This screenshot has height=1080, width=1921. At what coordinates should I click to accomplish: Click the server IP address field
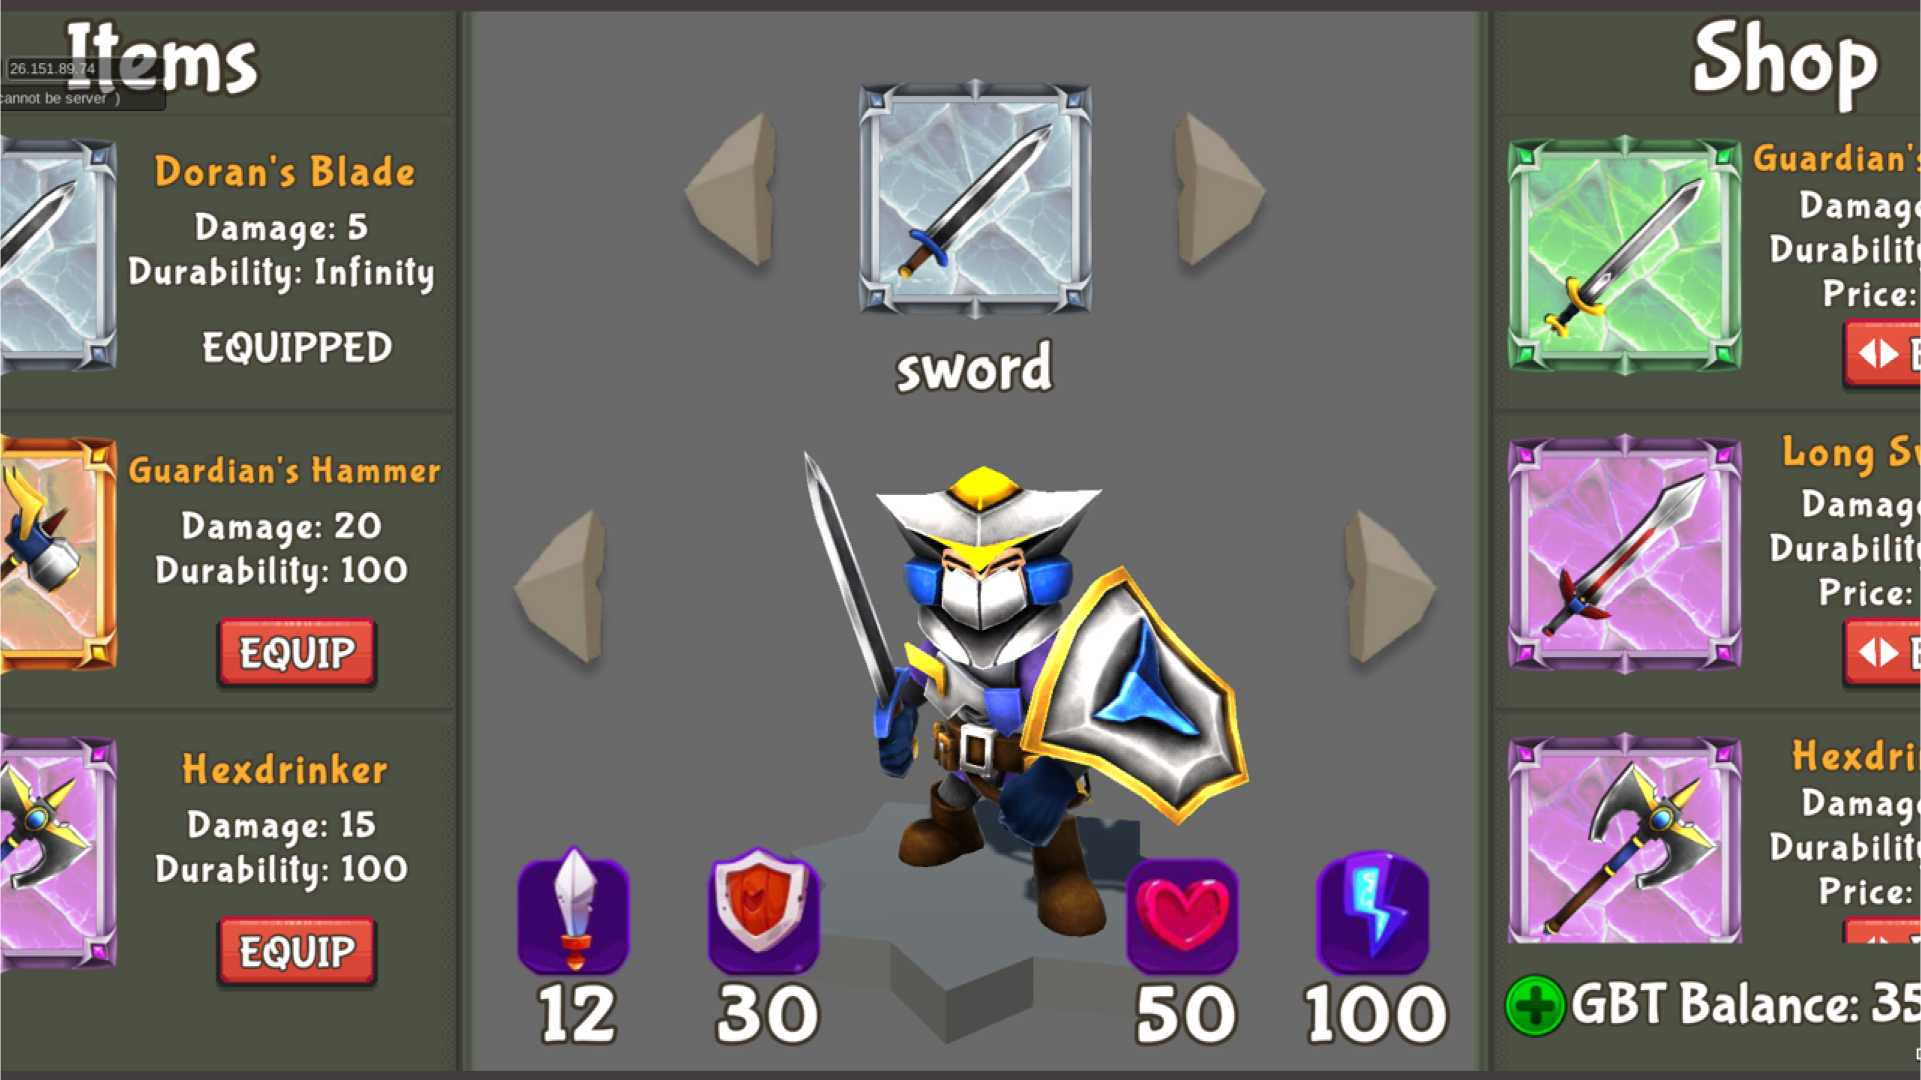coord(52,69)
